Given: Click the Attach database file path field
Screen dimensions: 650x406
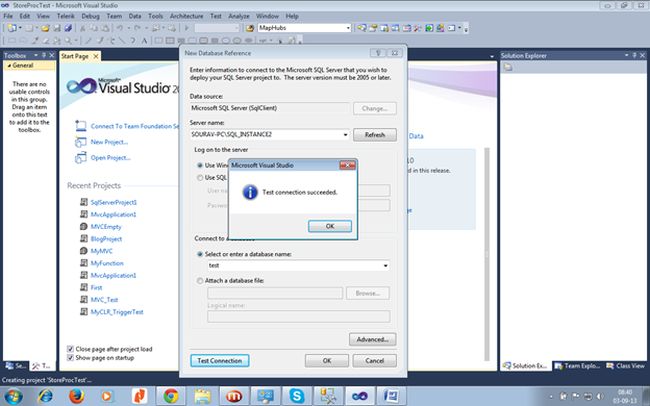Looking at the screenshot, I should [x=275, y=293].
